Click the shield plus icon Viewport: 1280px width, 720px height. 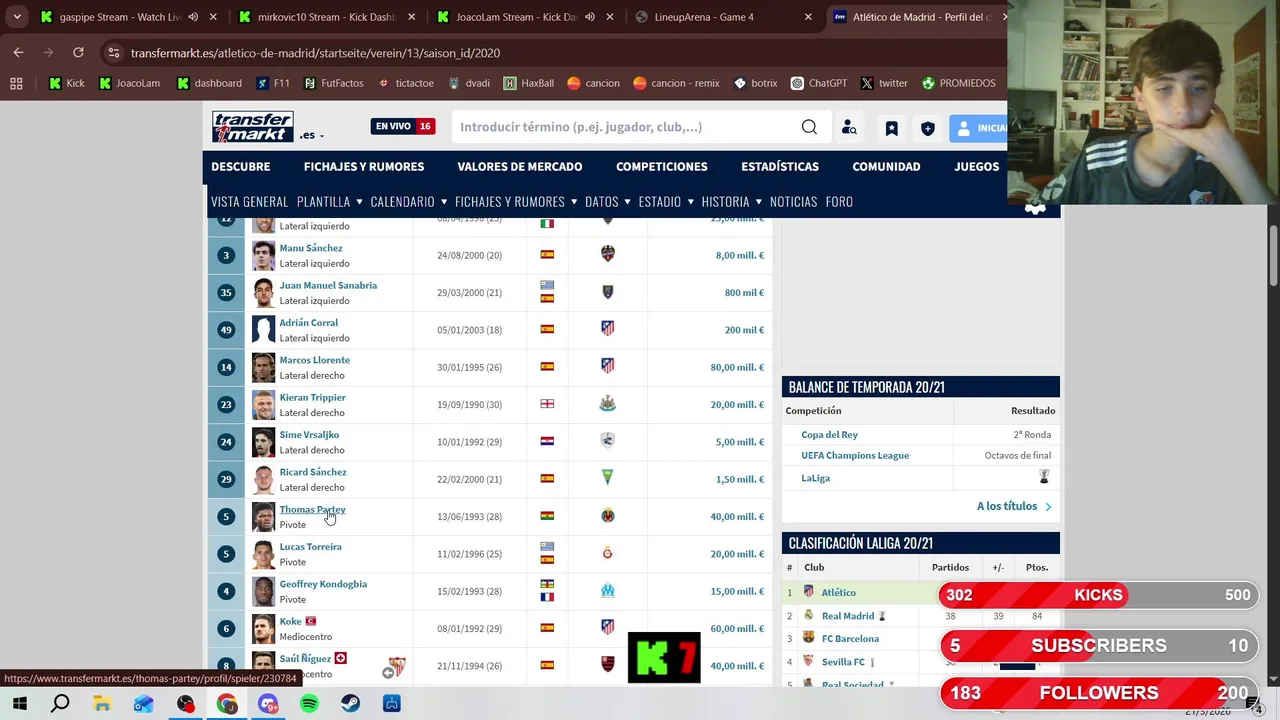(x=928, y=128)
